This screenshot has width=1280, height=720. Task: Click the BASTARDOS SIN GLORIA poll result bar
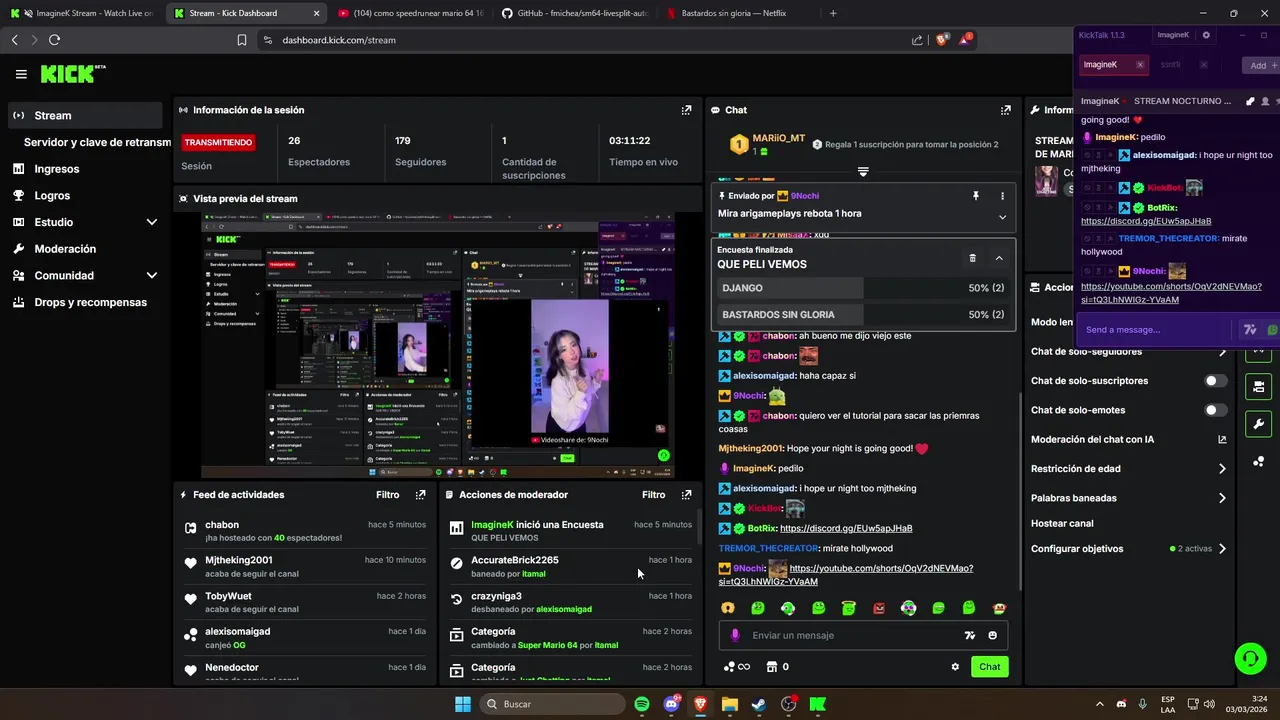(863, 314)
